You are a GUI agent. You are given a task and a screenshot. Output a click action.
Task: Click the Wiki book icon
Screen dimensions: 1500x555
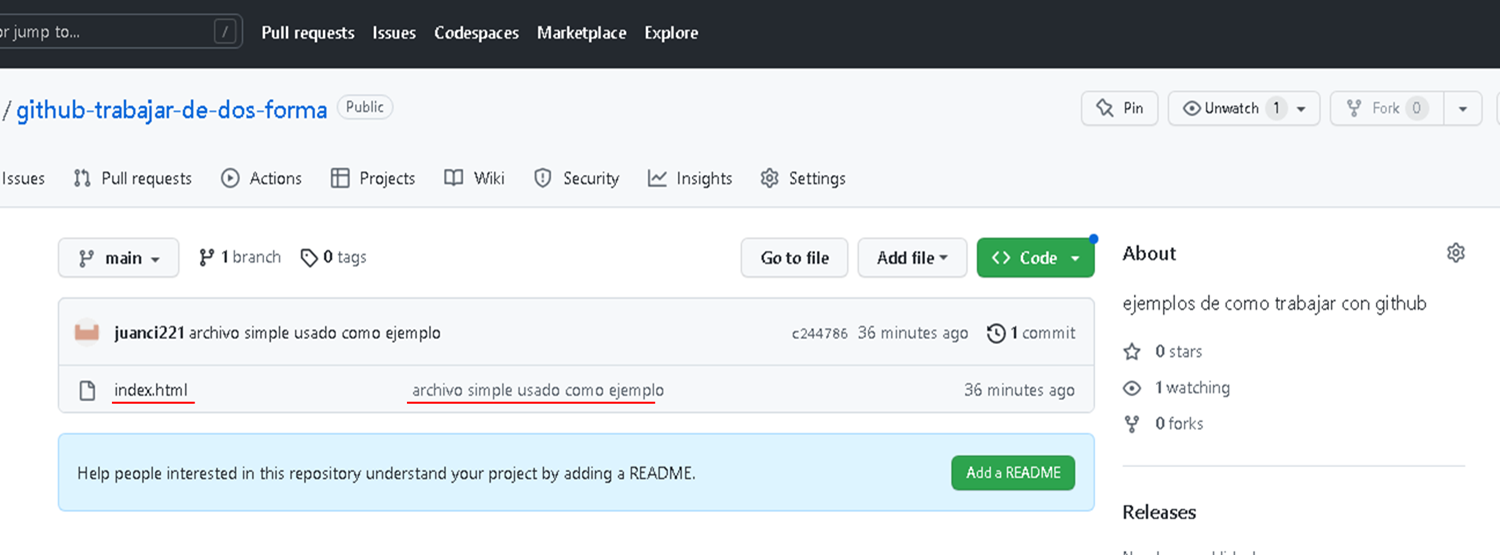454,178
